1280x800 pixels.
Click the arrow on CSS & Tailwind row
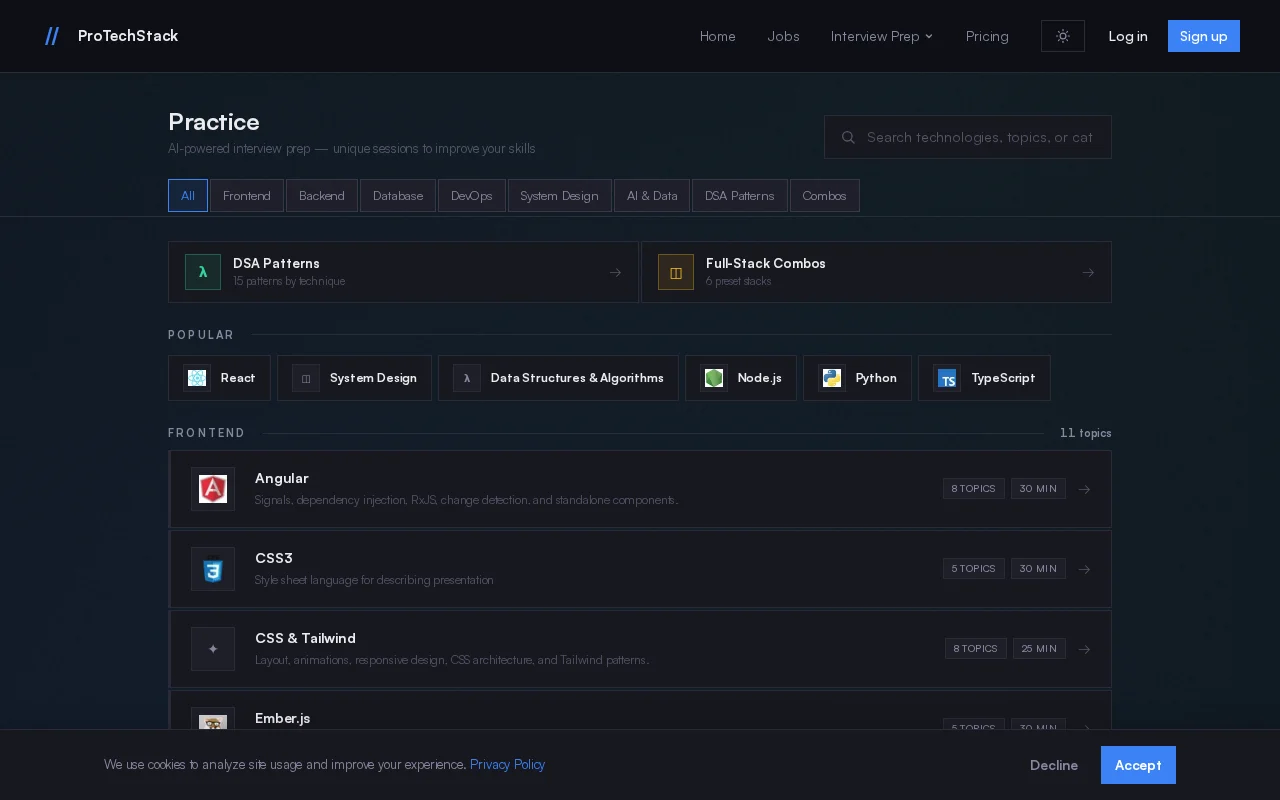(1084, 649)
